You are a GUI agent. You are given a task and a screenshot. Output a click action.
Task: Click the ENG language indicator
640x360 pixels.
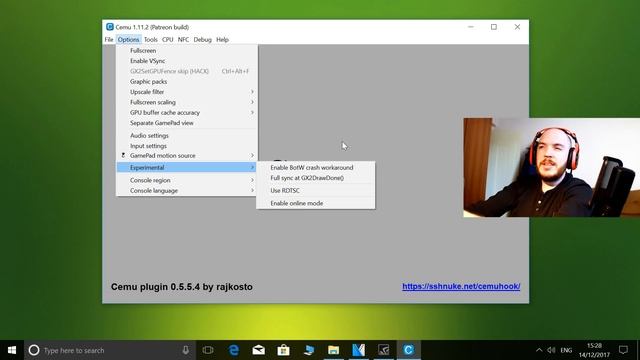[x=566, y=350]
